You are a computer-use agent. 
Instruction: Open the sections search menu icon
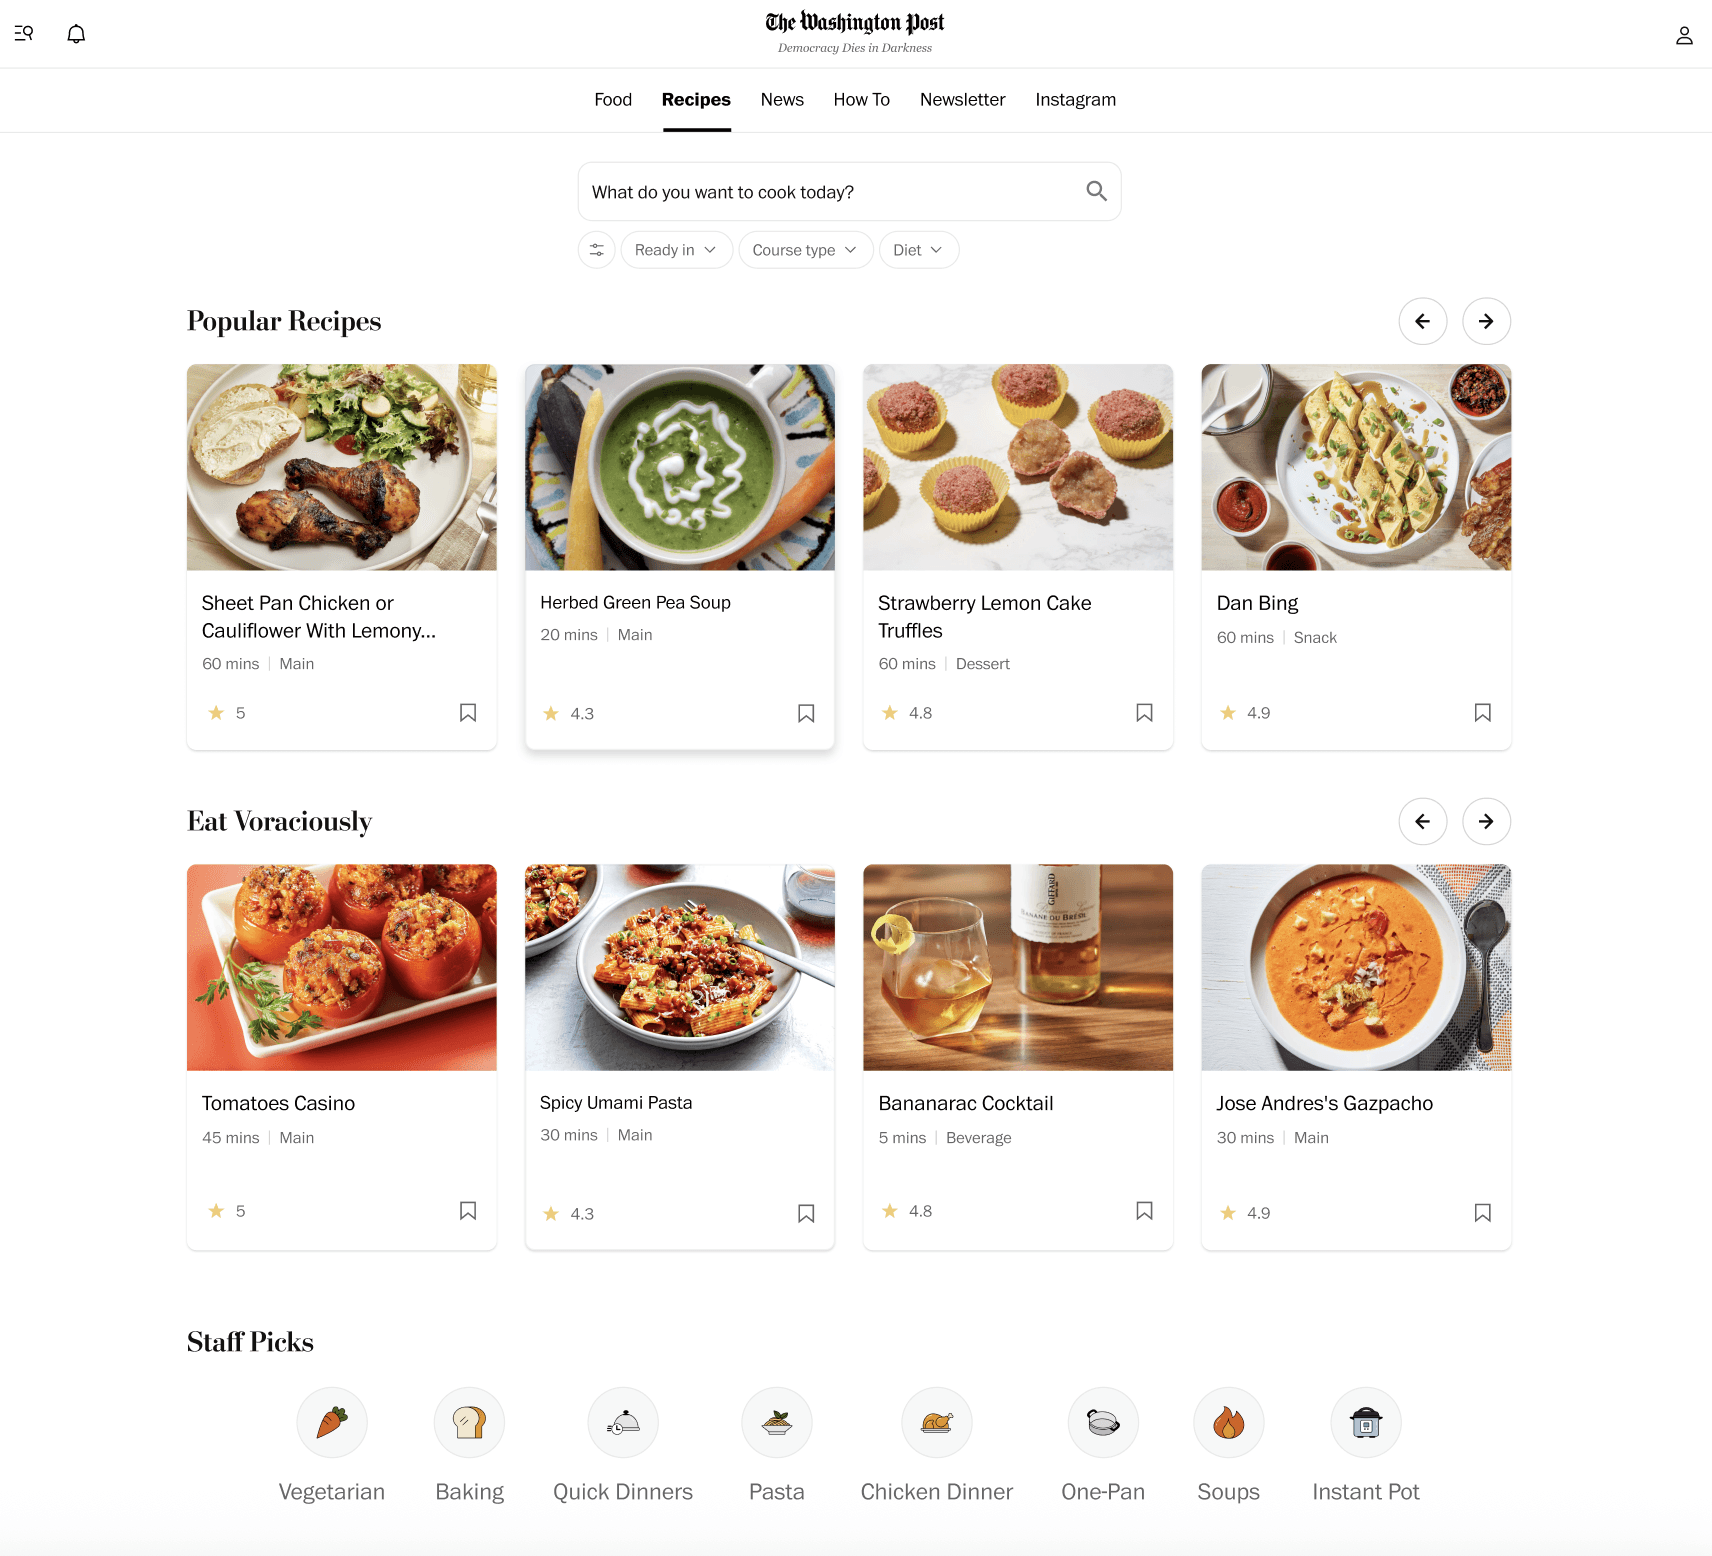(x=24, y=34)
